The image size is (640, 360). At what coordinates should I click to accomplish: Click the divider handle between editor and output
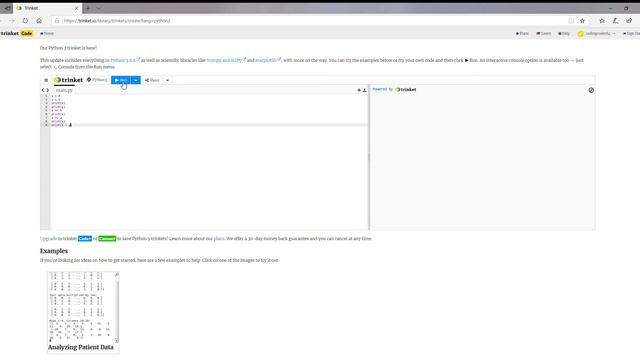click(369, 157)
